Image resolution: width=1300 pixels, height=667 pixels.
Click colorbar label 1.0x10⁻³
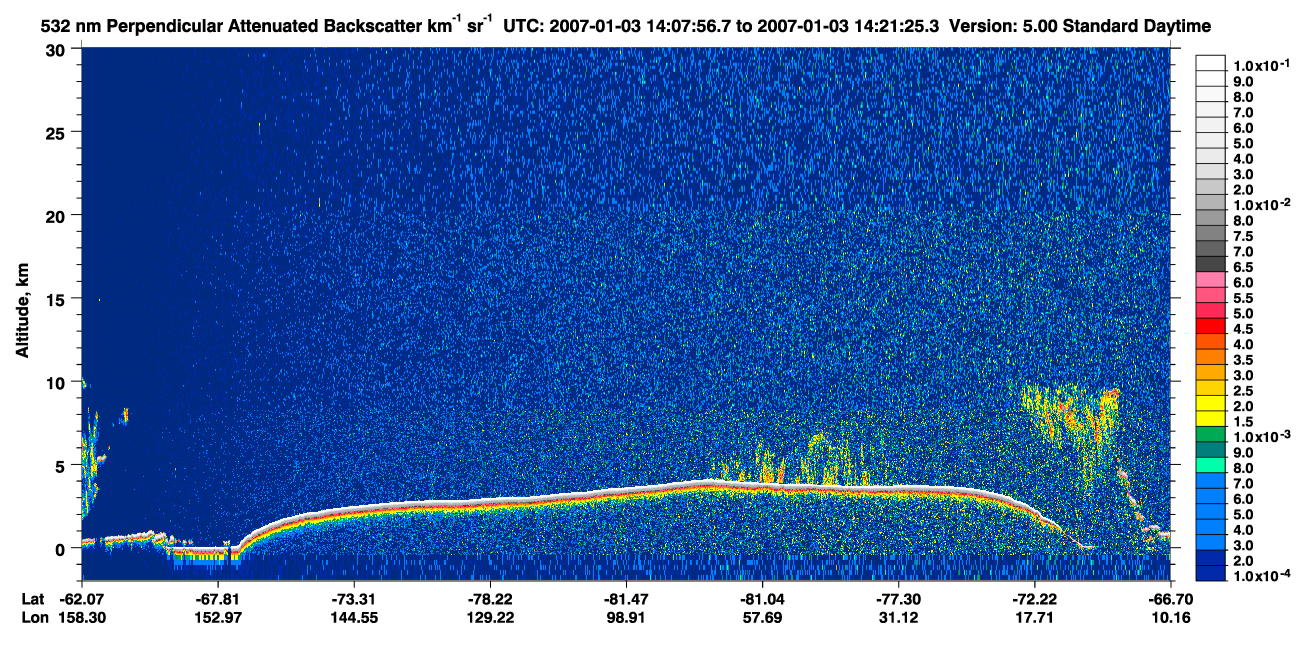(x=1260, y=437)
